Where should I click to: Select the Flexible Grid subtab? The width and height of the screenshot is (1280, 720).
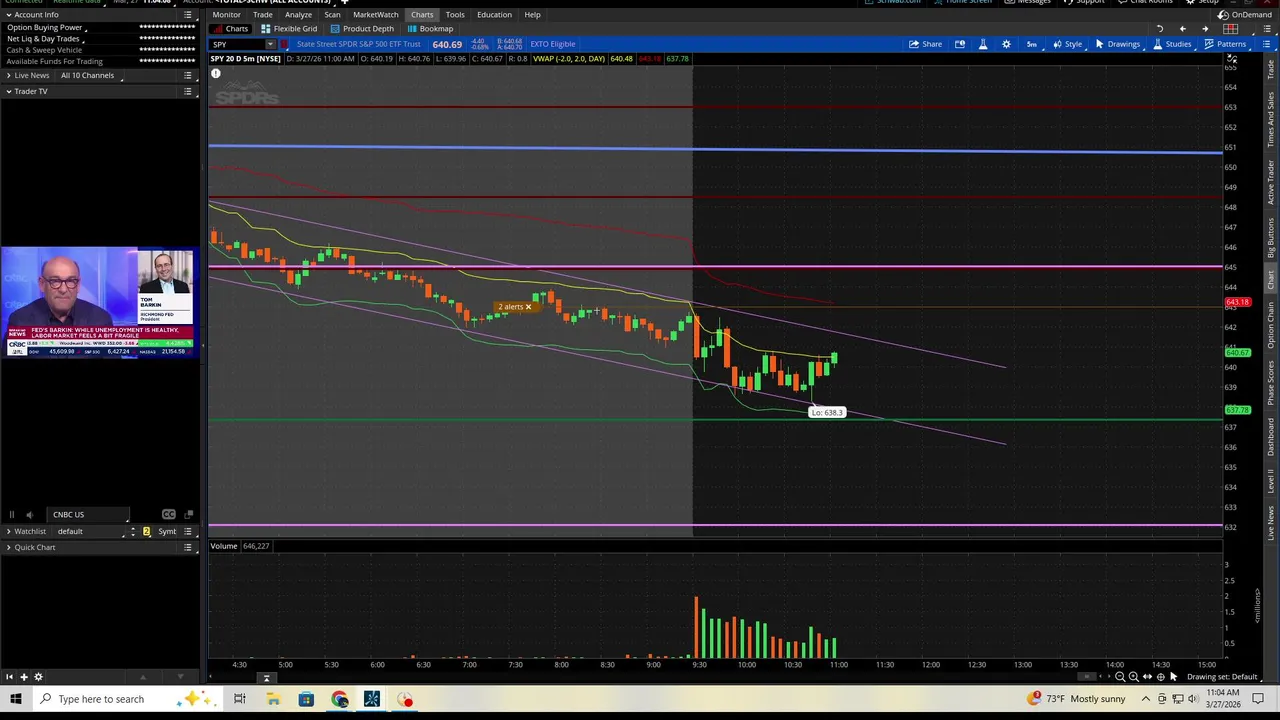(288, 29)
